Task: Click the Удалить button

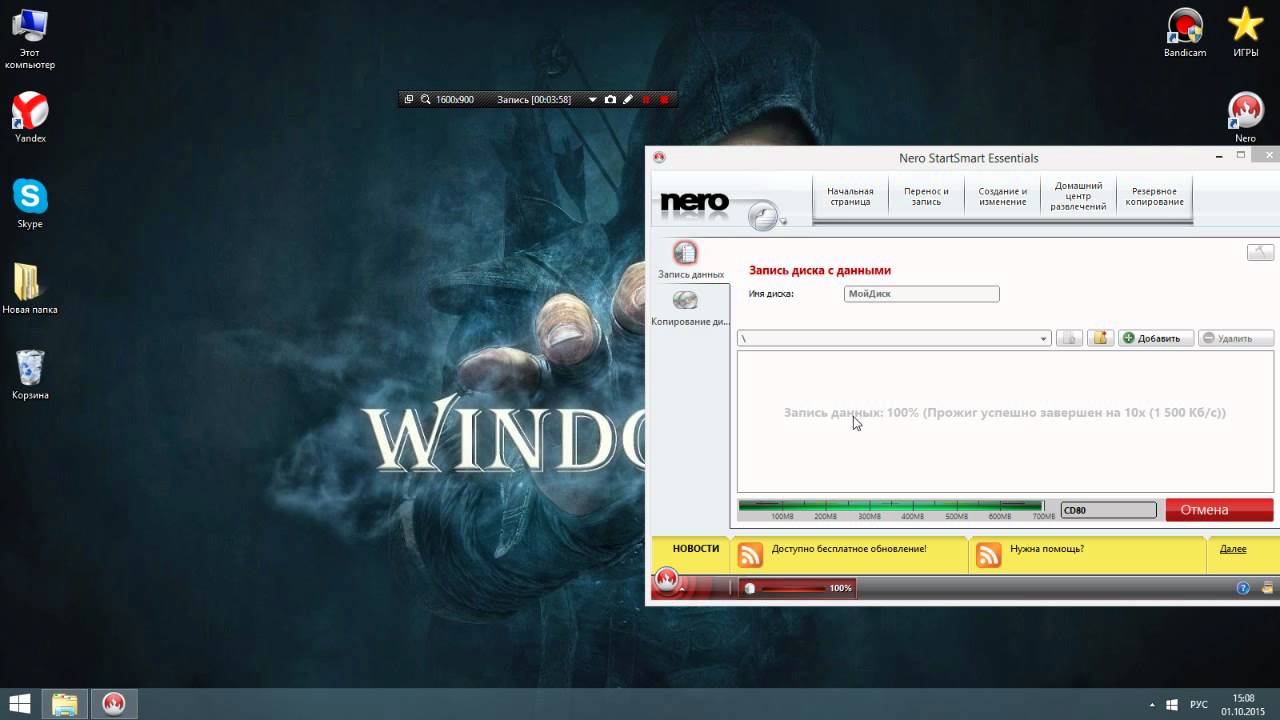Action: click(x=1236, y=338)
